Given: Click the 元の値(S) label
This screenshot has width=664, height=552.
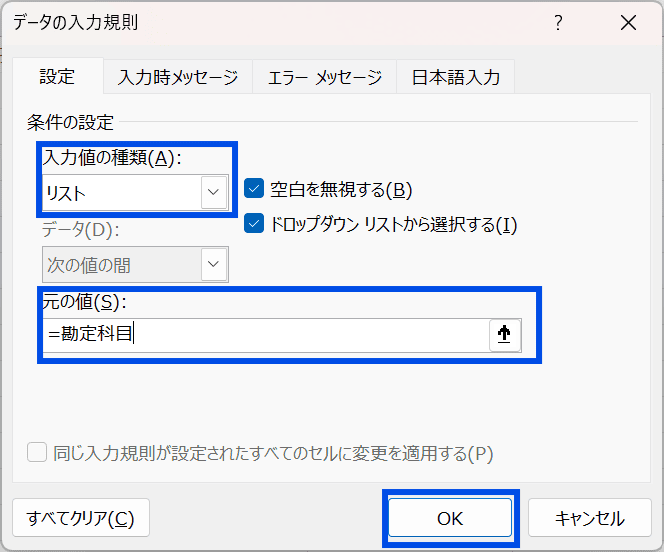Looking at the screenshot, I should pyautogui.click(x=84, y=302).
